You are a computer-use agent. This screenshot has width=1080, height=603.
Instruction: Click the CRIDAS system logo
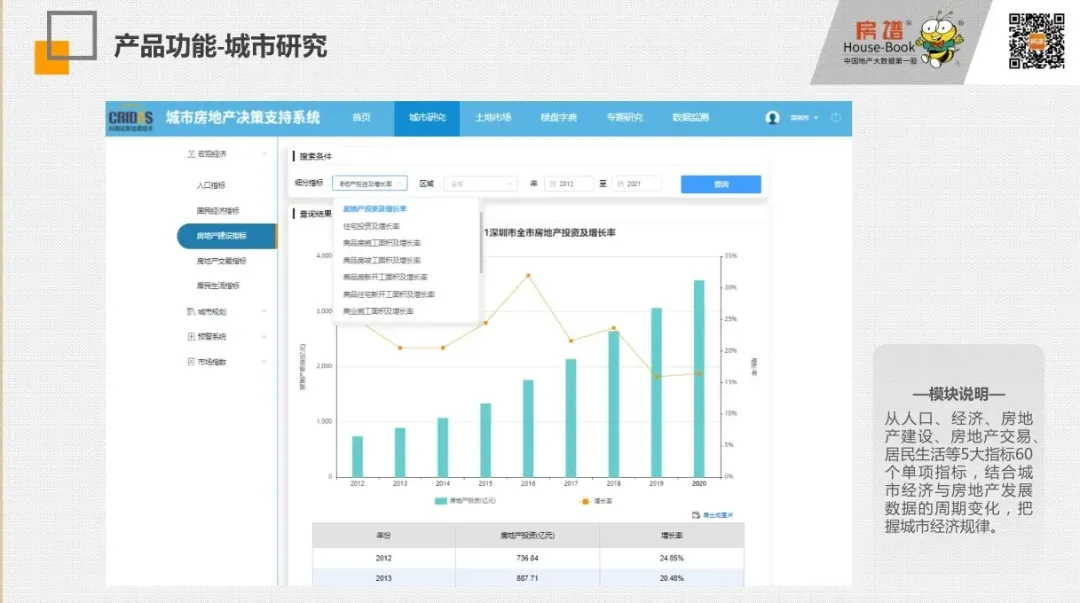[x=131, y=117]
